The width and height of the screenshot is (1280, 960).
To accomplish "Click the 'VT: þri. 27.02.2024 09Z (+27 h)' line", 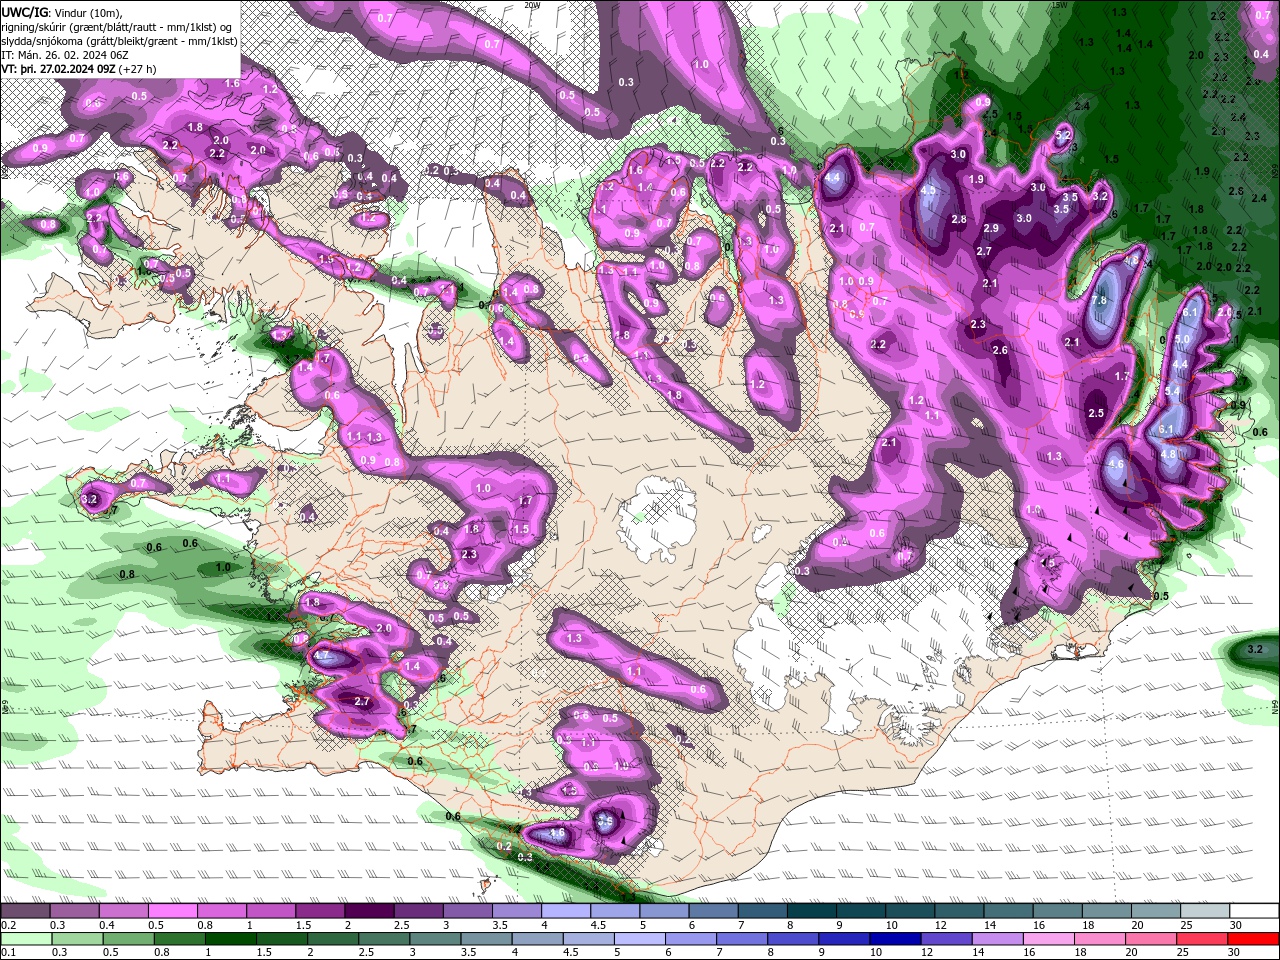I will tap(78, 69).
